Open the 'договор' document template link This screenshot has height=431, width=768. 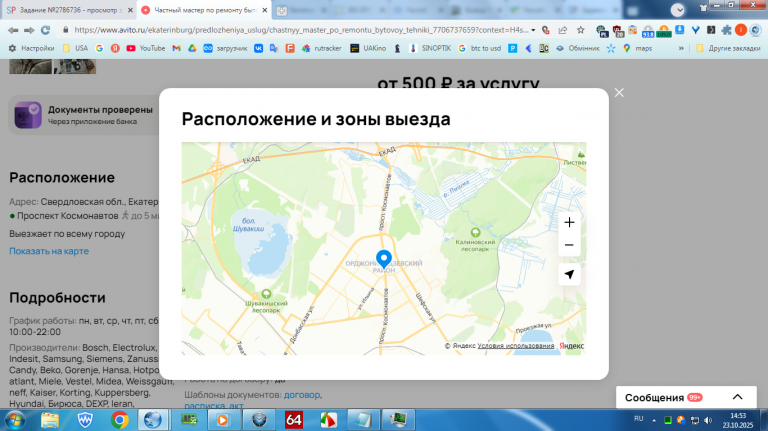pyautogui.click(x=302, y=395)
